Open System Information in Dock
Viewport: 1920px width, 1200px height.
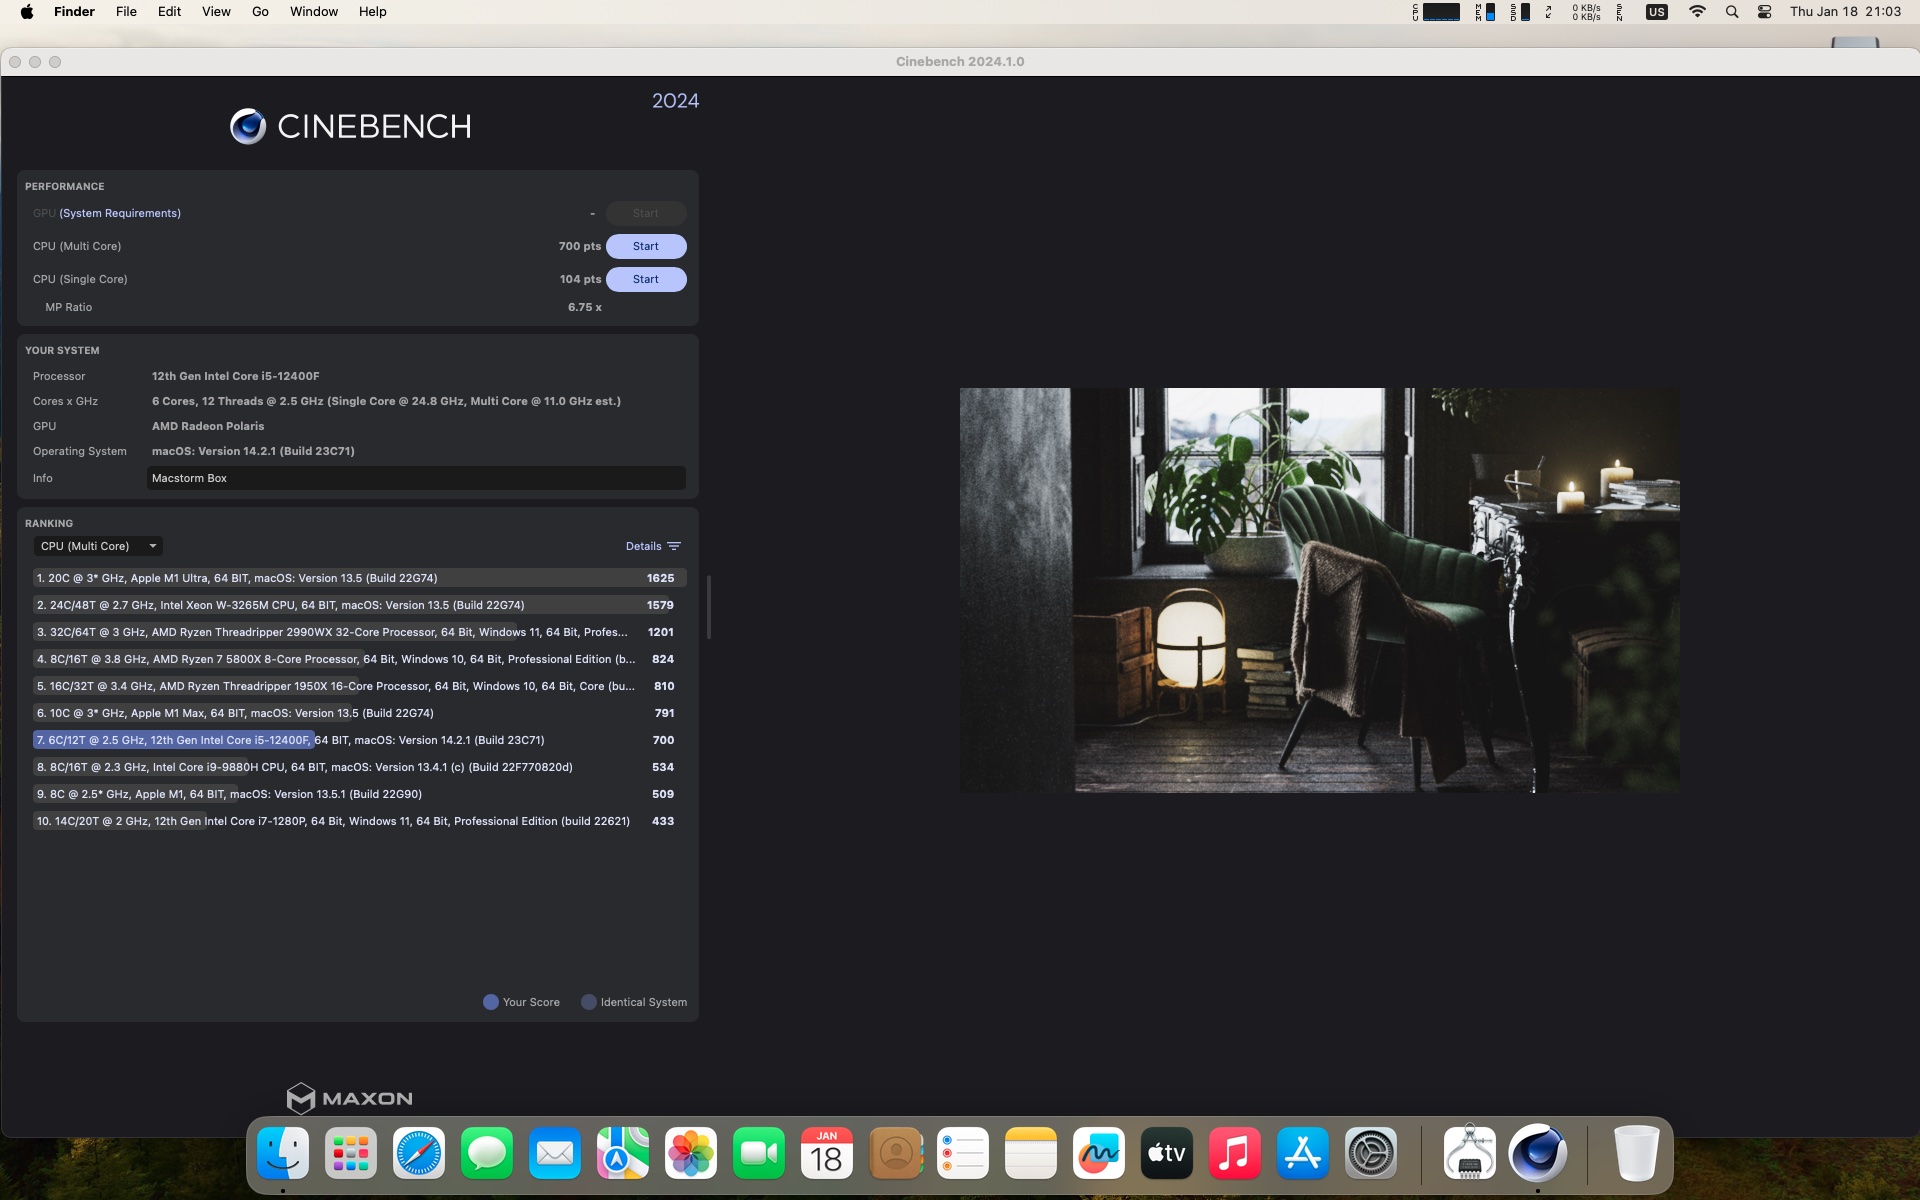[1469, 1153]
